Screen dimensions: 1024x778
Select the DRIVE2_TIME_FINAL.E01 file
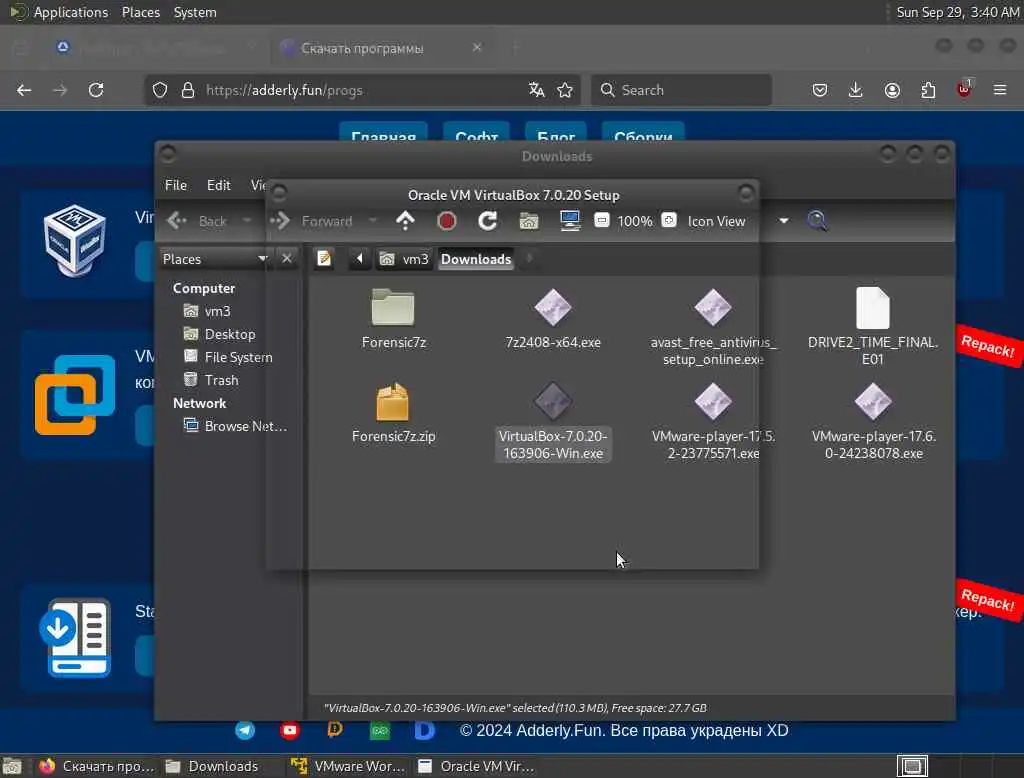pyautogui.click(x=872, y=326)
